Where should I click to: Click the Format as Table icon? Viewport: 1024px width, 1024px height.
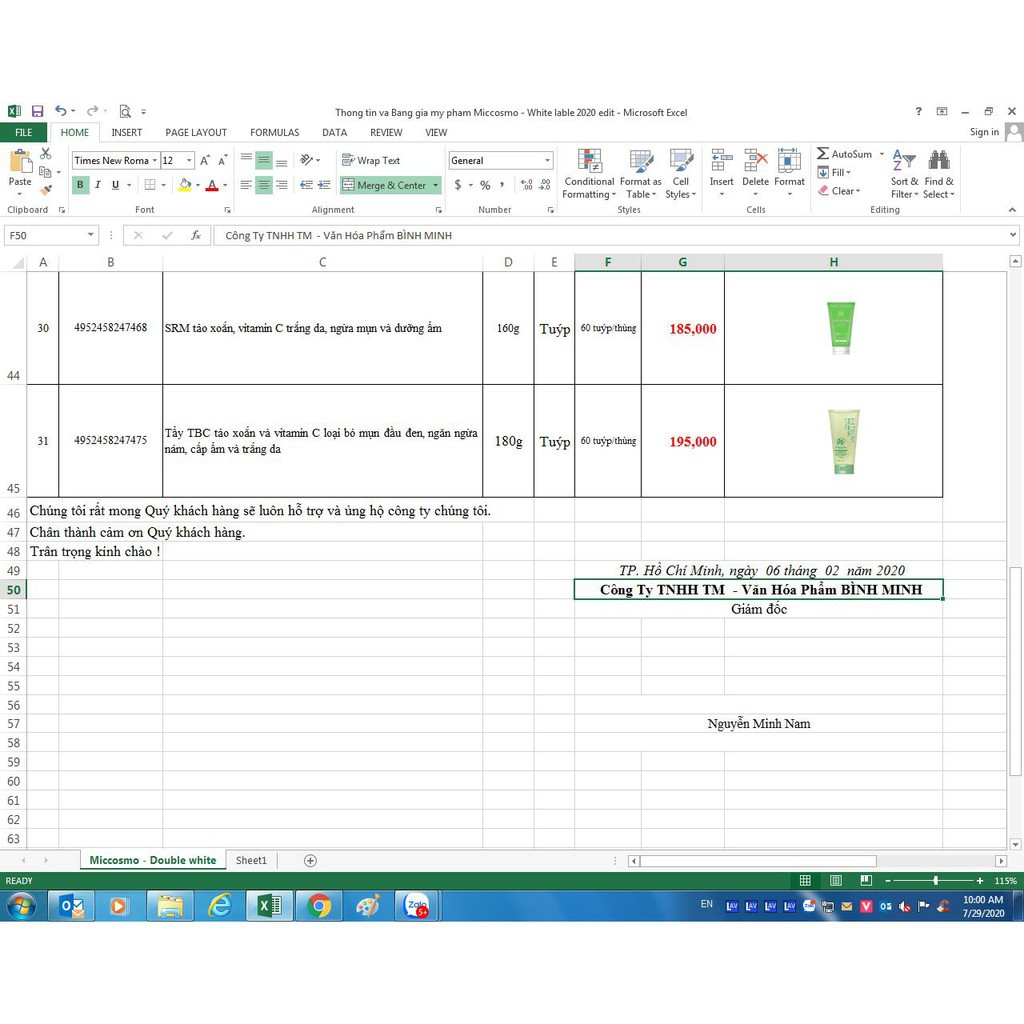click(641, 161)
